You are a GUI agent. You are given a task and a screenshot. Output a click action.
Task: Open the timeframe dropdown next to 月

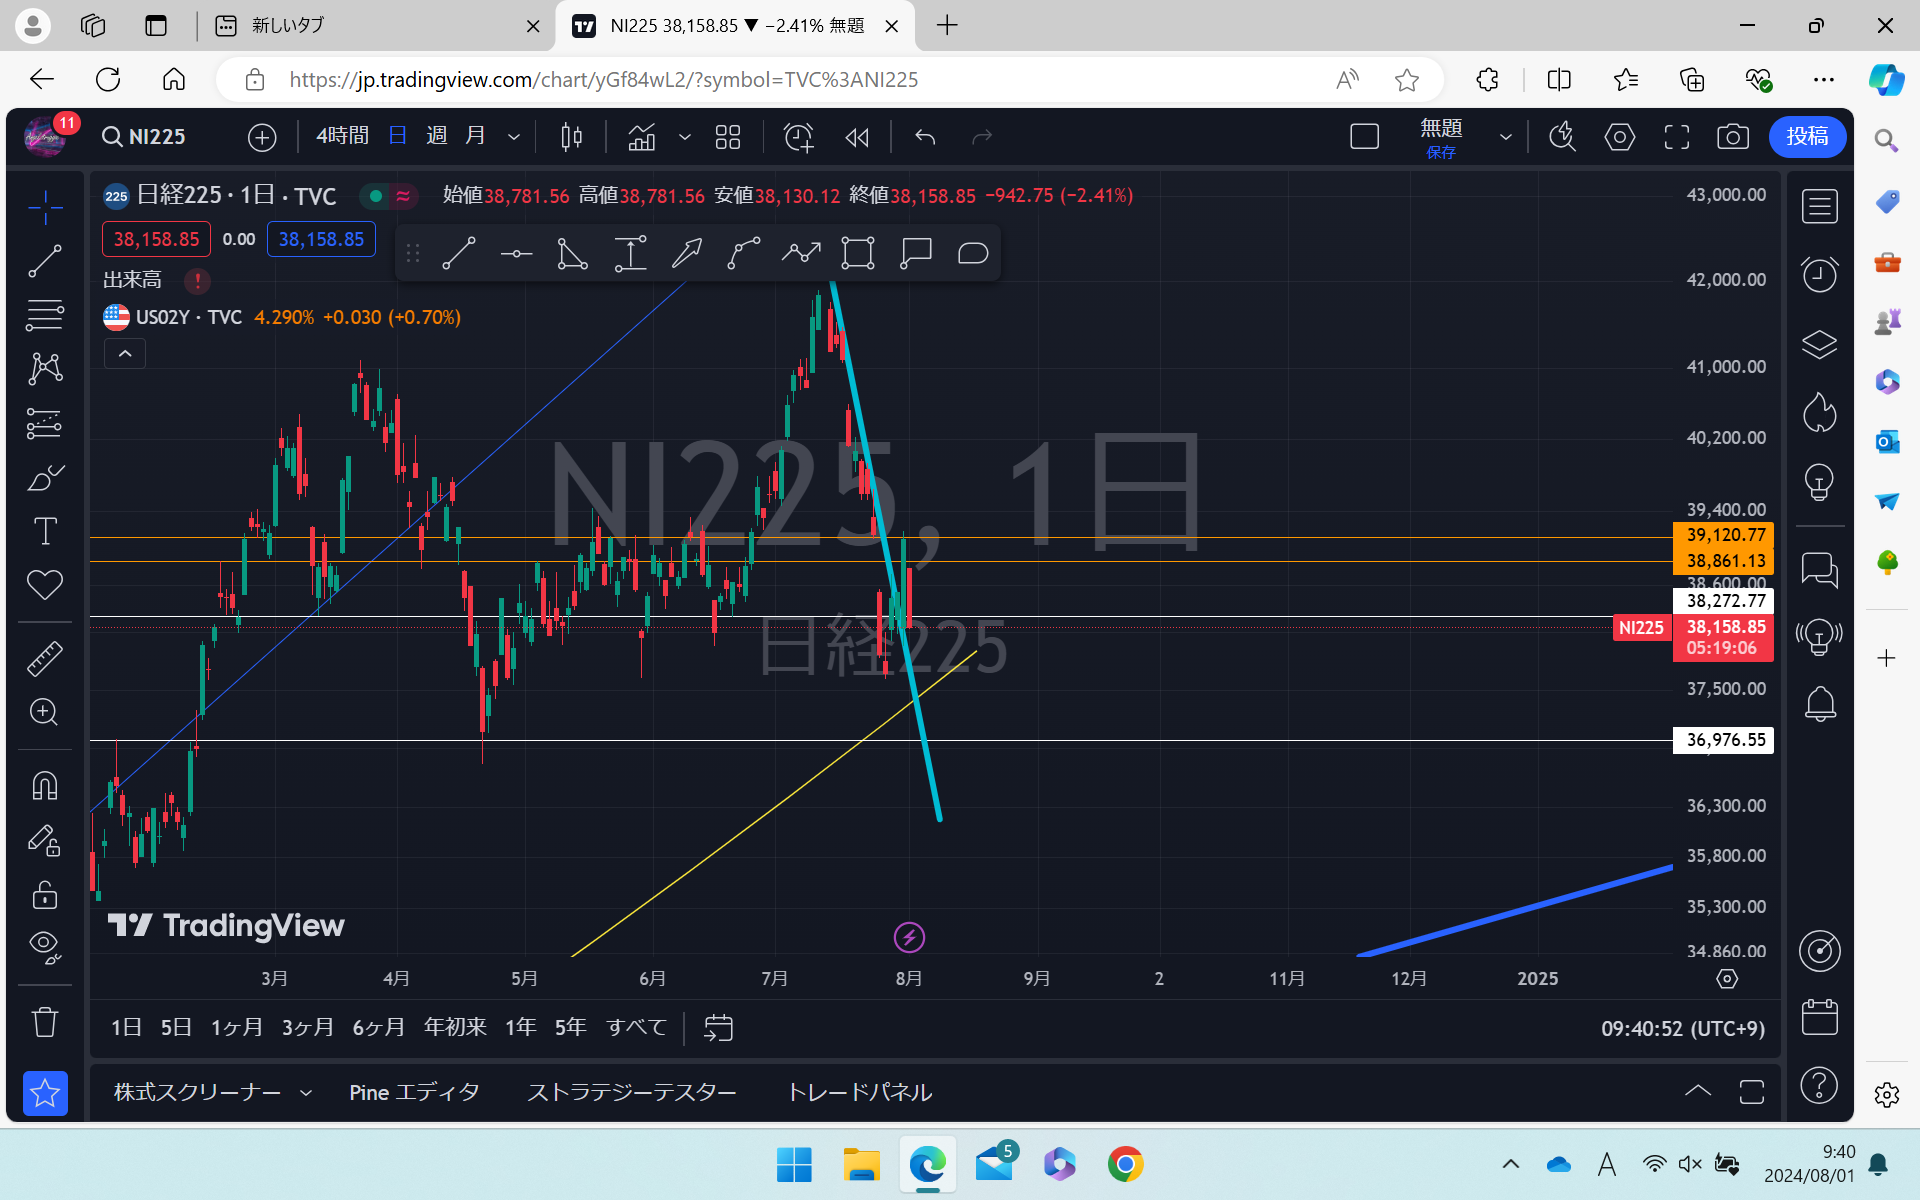[514, 137]
